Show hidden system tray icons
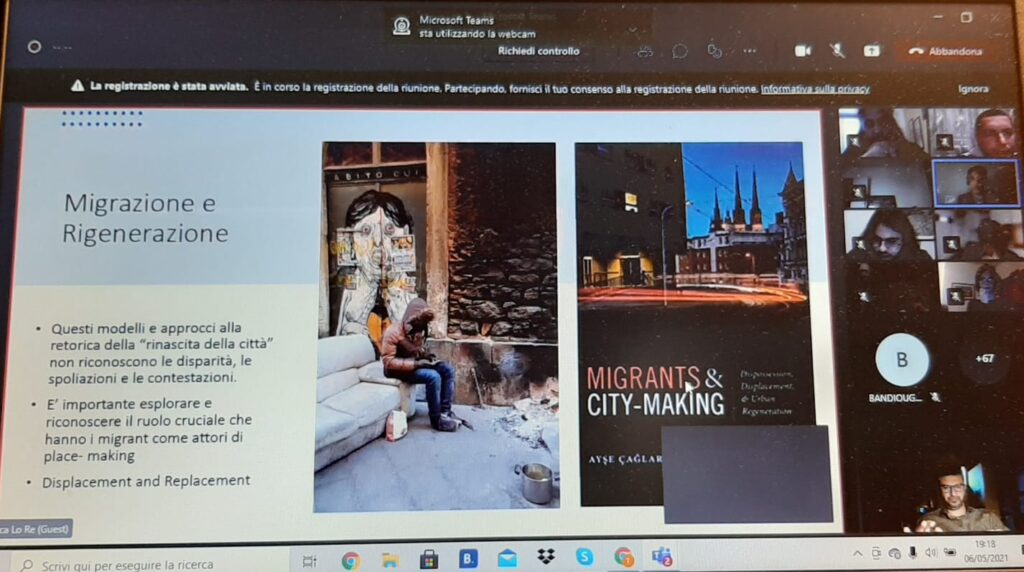This screenshot has height=572, width=1024. point(857,554)
